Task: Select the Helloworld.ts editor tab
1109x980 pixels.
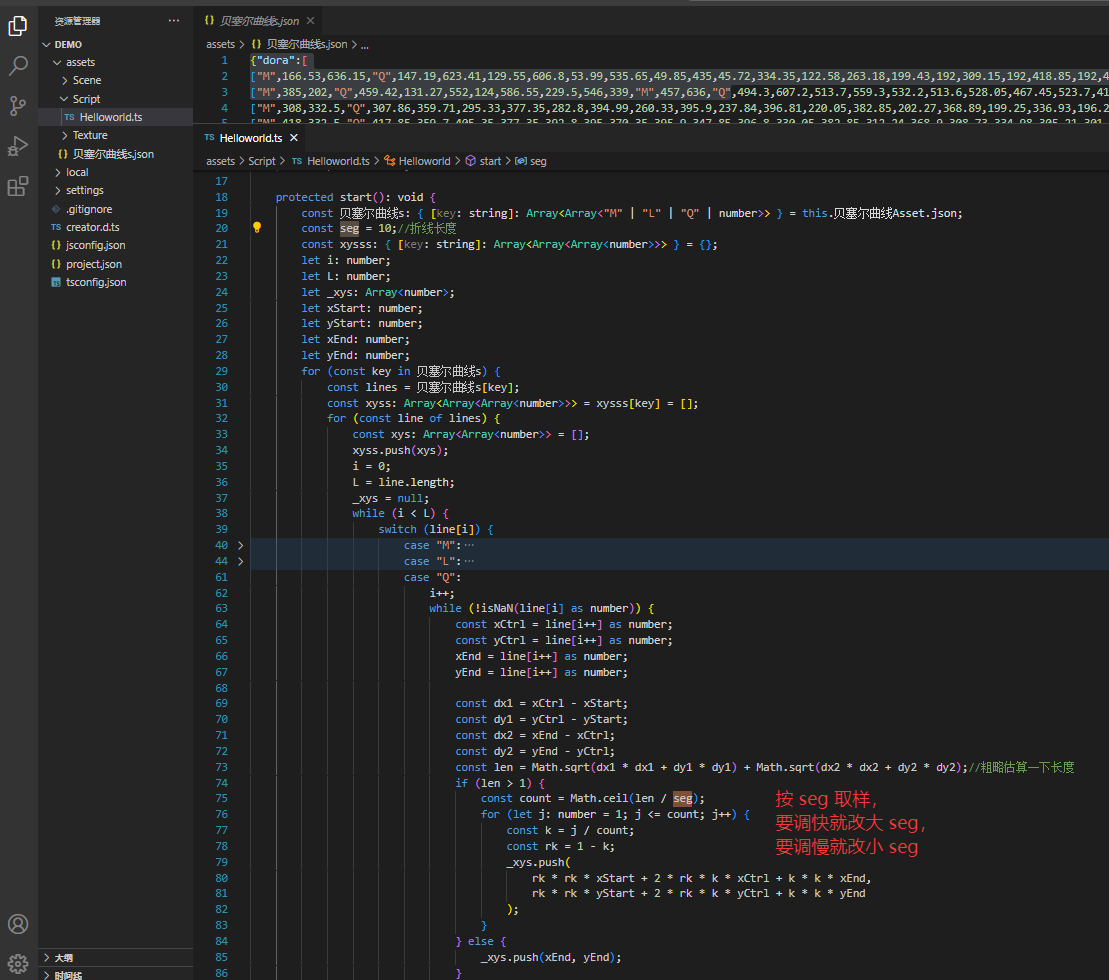Action: [x=250, y=138]
